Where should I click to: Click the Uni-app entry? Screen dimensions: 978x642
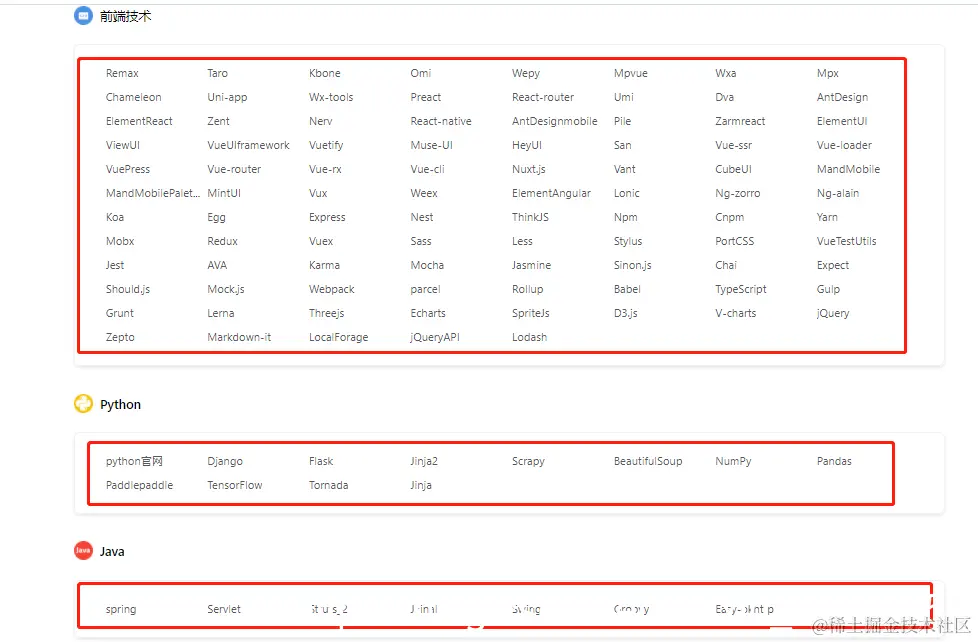(227, 97)
